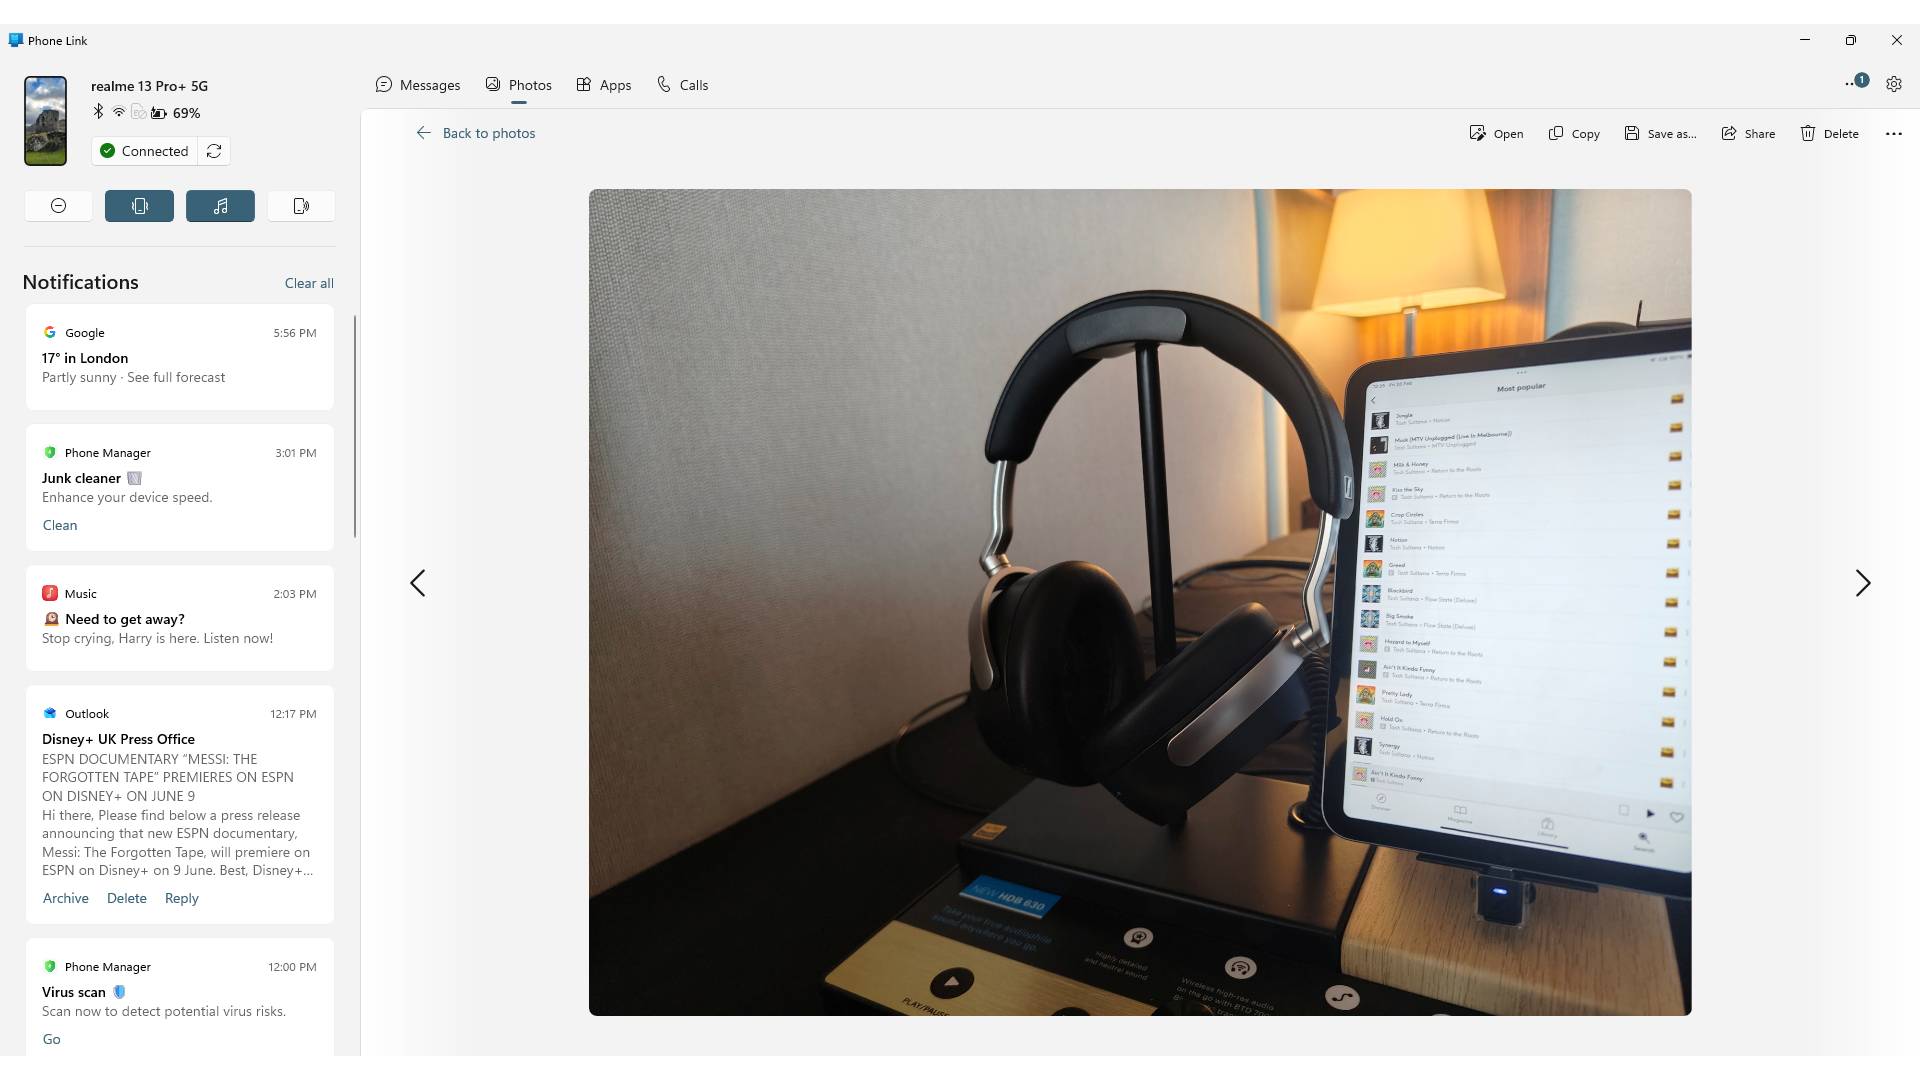This screenshot has height=1080, width=1920.
Task: Open the Music notification card
Action: coord(180,617)
